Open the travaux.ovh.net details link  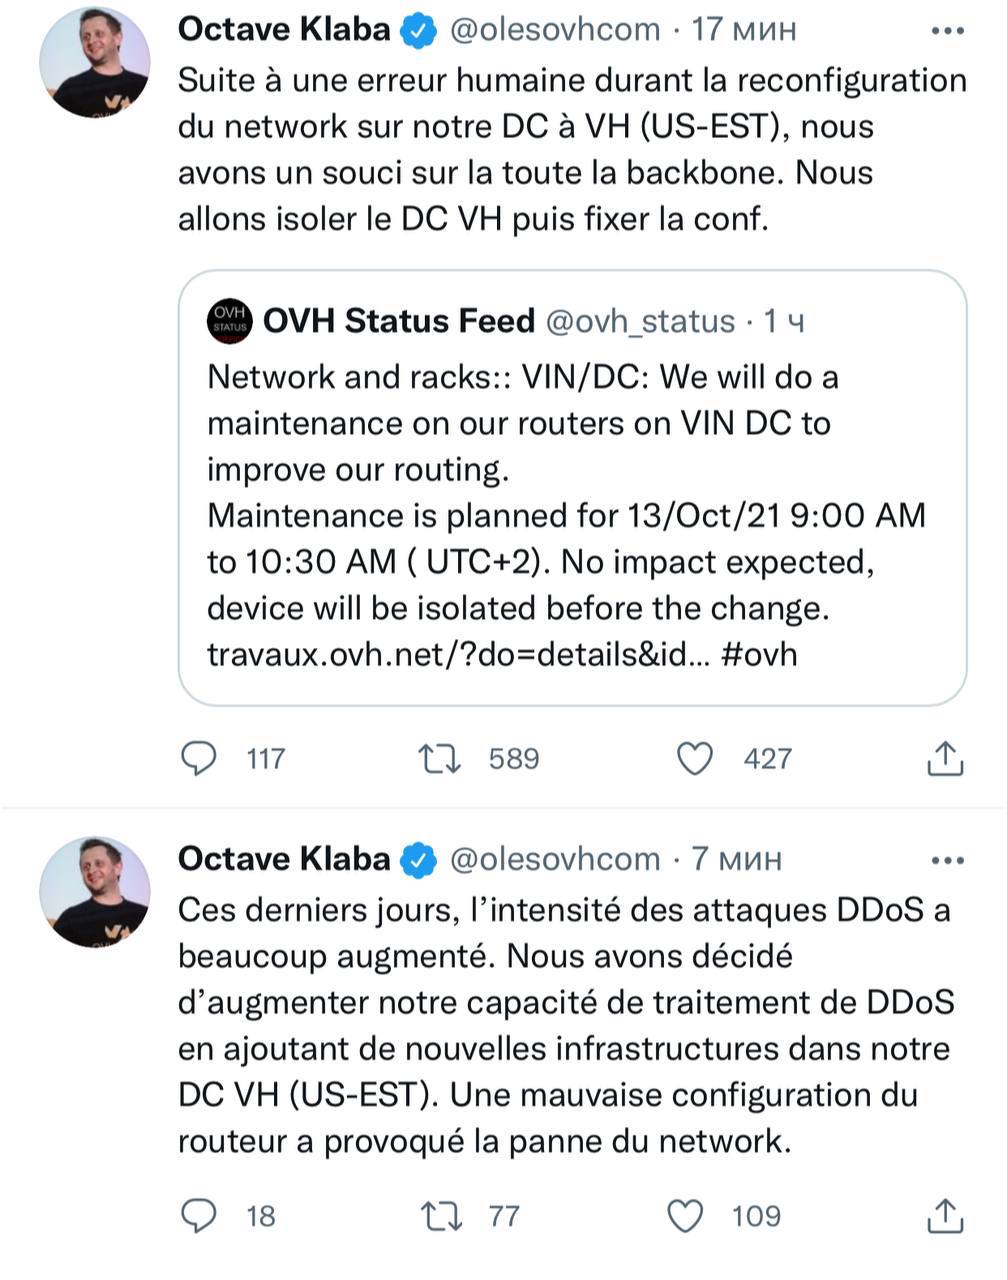click(459, 654)
